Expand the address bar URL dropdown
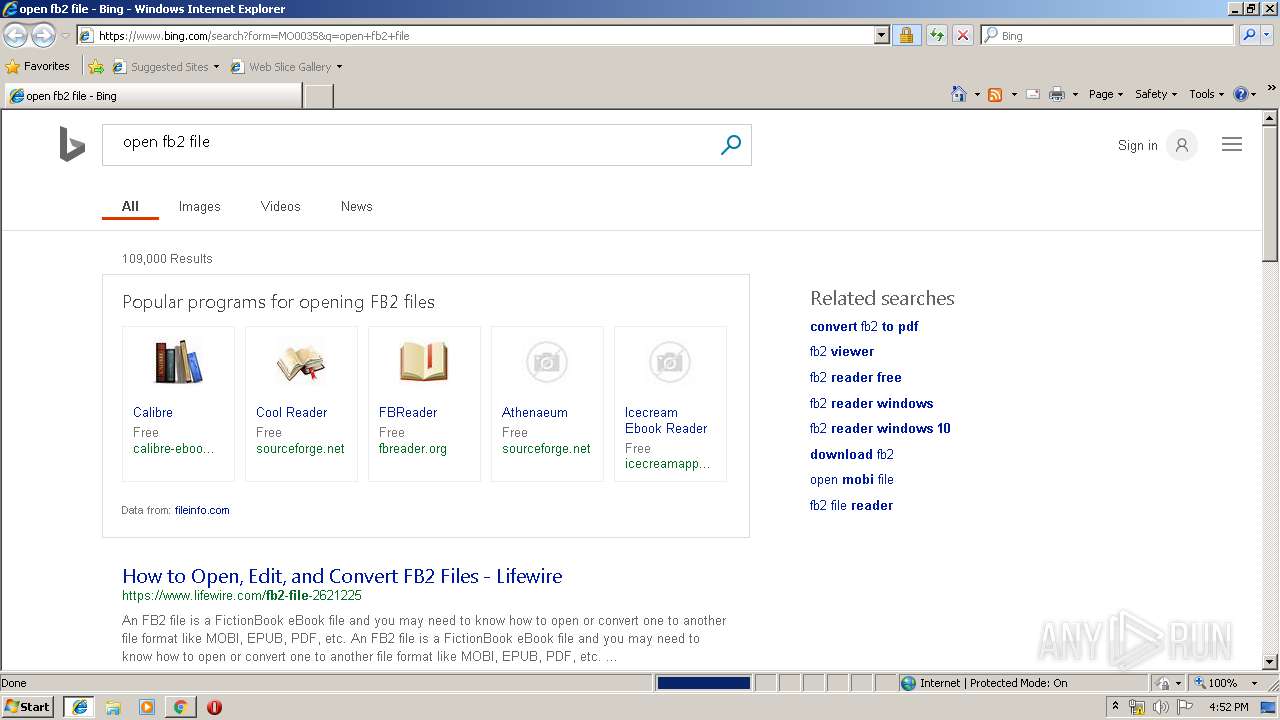The width and height of the screenshot is (1280, 720). 881,35
